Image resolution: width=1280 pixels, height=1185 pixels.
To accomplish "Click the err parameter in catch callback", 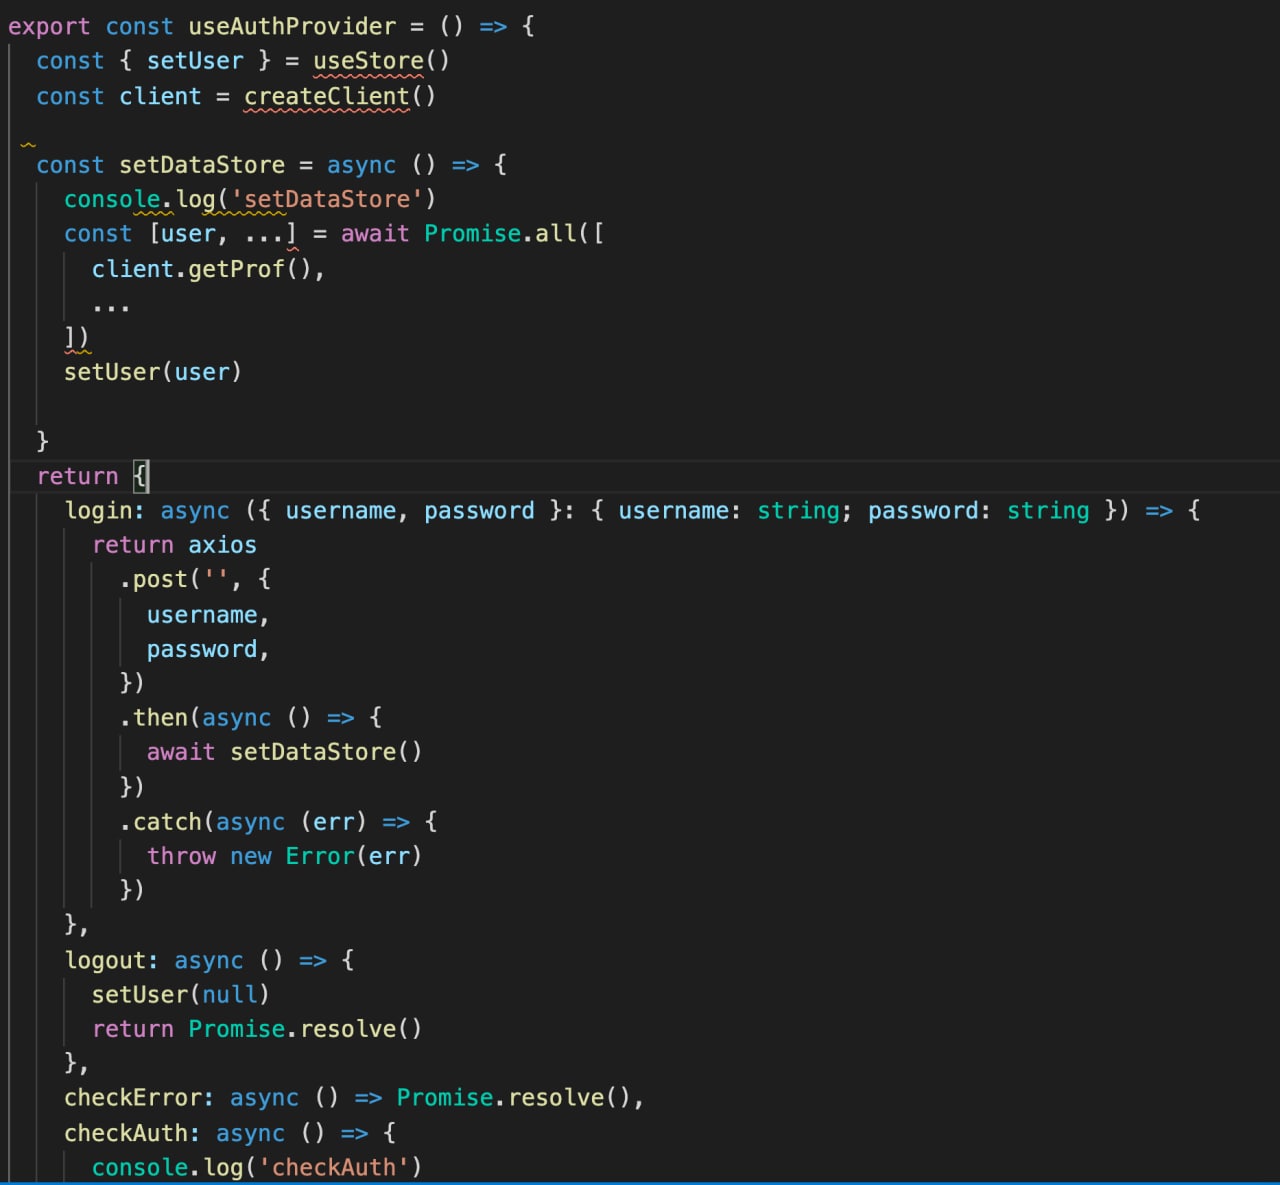I will pos(333,822).
